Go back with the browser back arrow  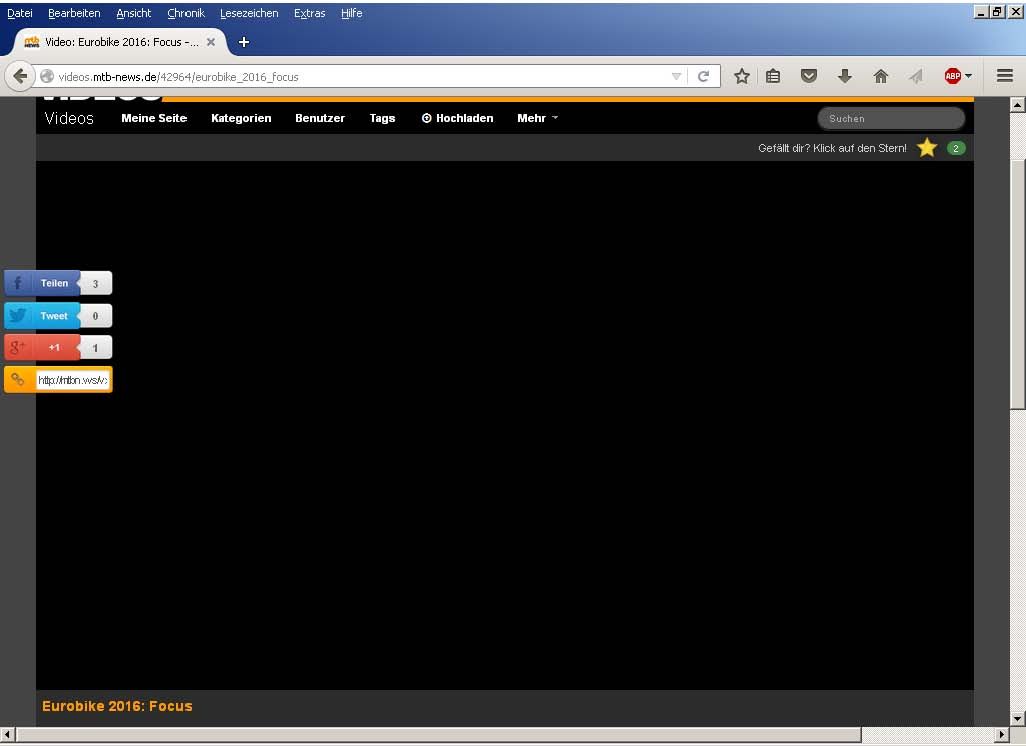20,77
